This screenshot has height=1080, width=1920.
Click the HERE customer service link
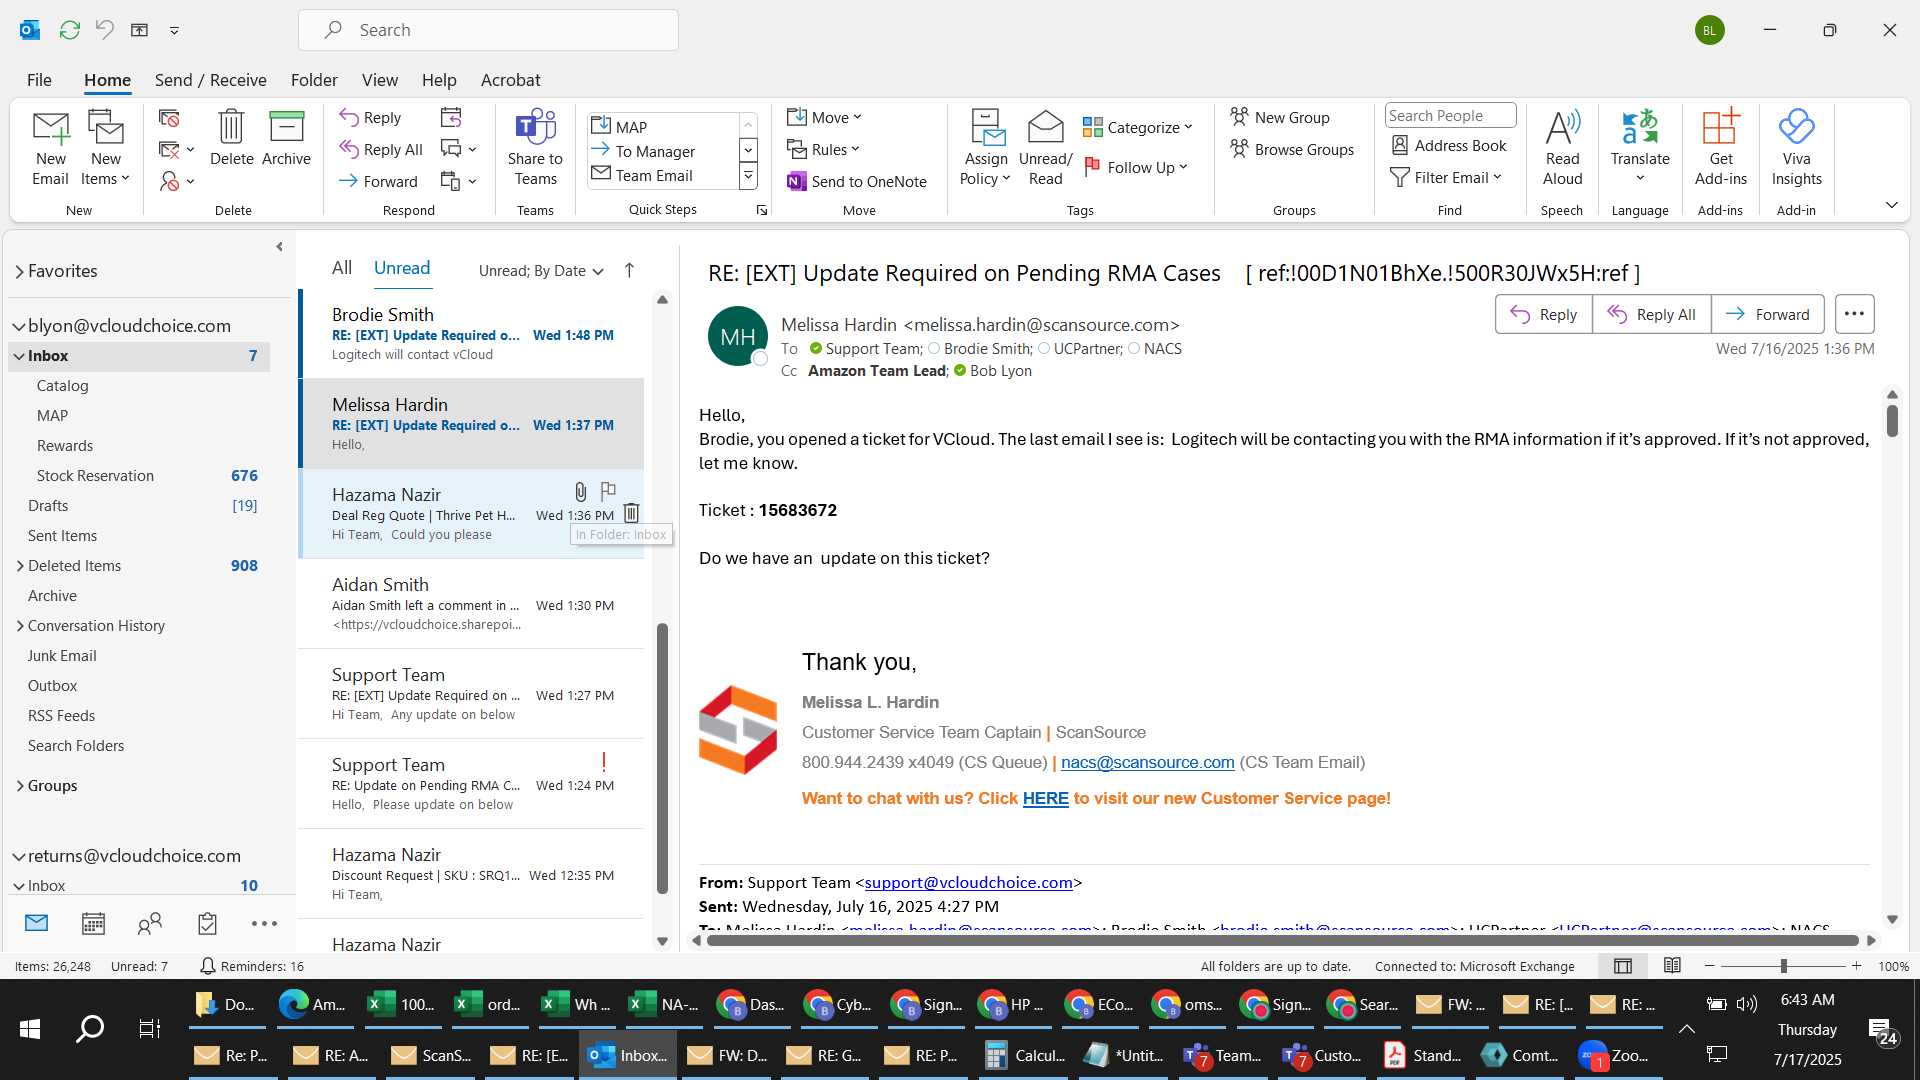click(x=1045, y=798)
